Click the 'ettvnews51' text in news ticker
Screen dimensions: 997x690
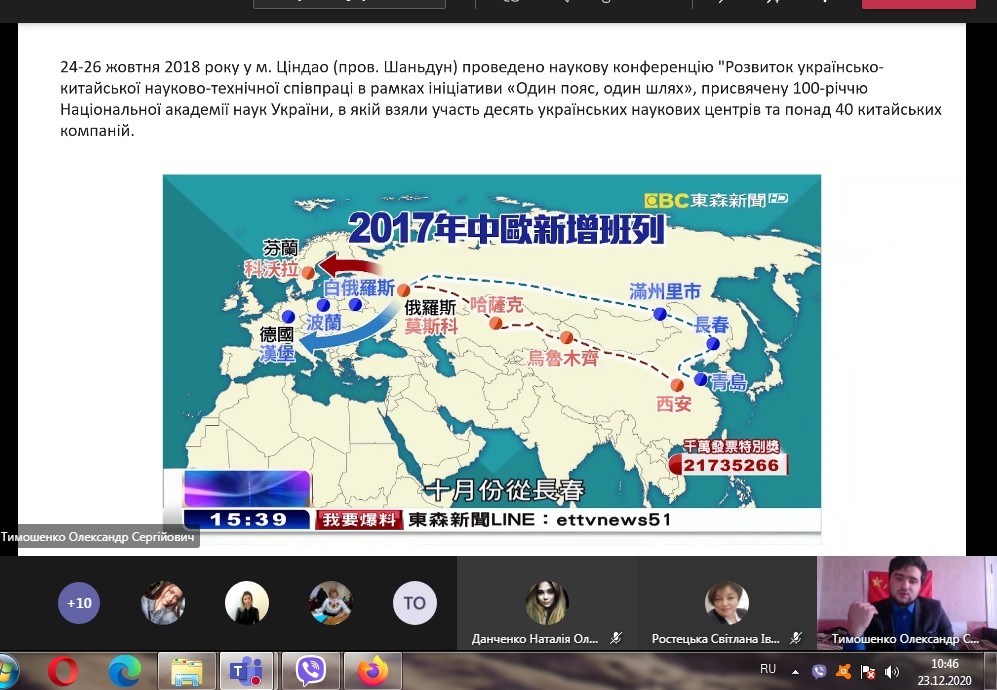613,520
